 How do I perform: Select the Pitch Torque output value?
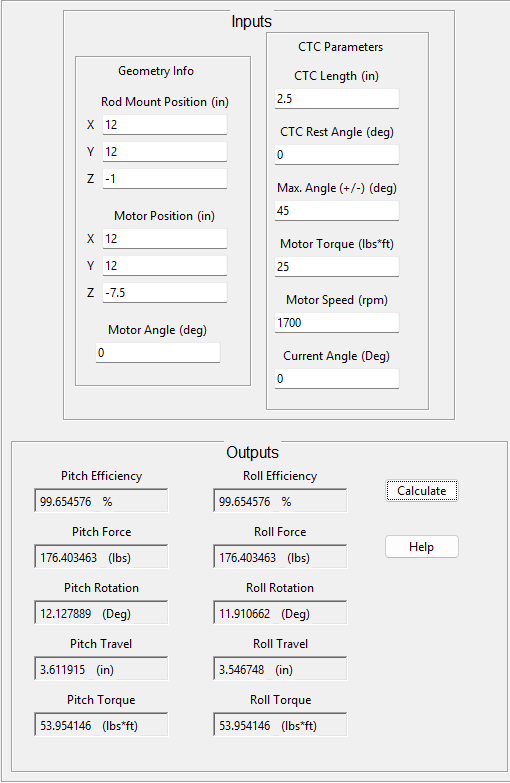101,725
